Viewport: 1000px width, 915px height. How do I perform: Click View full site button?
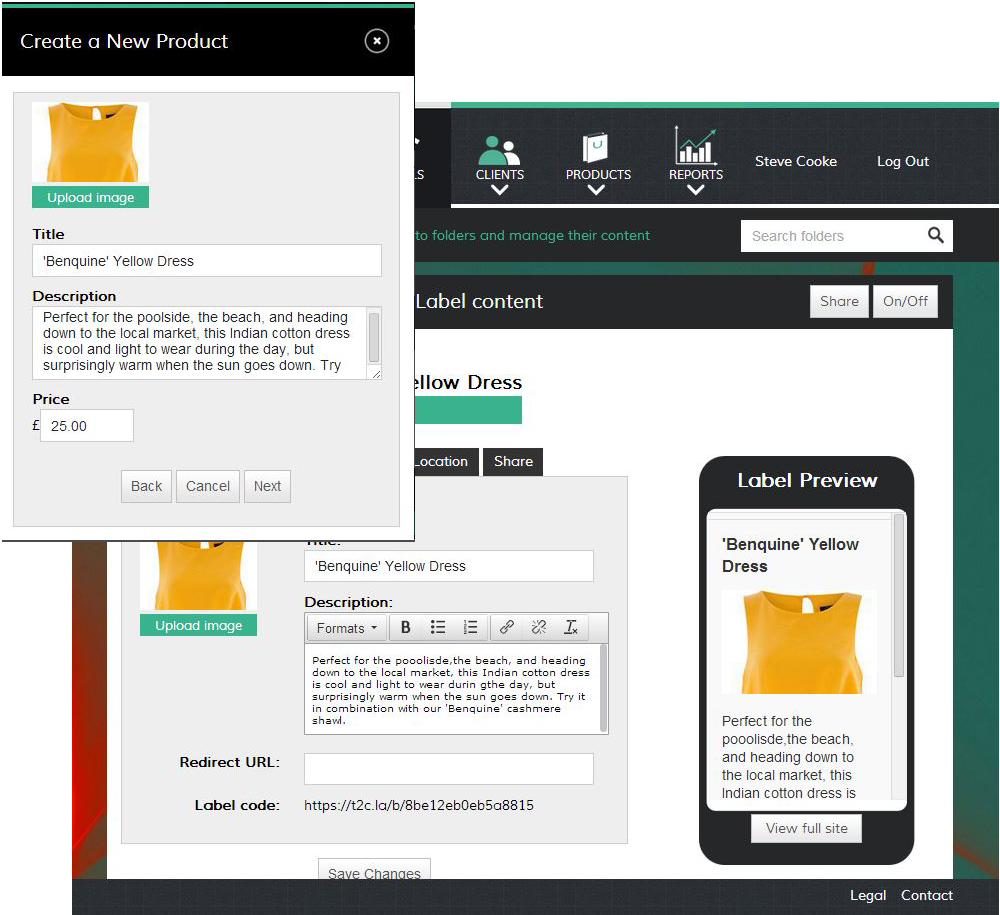point(806,828)
